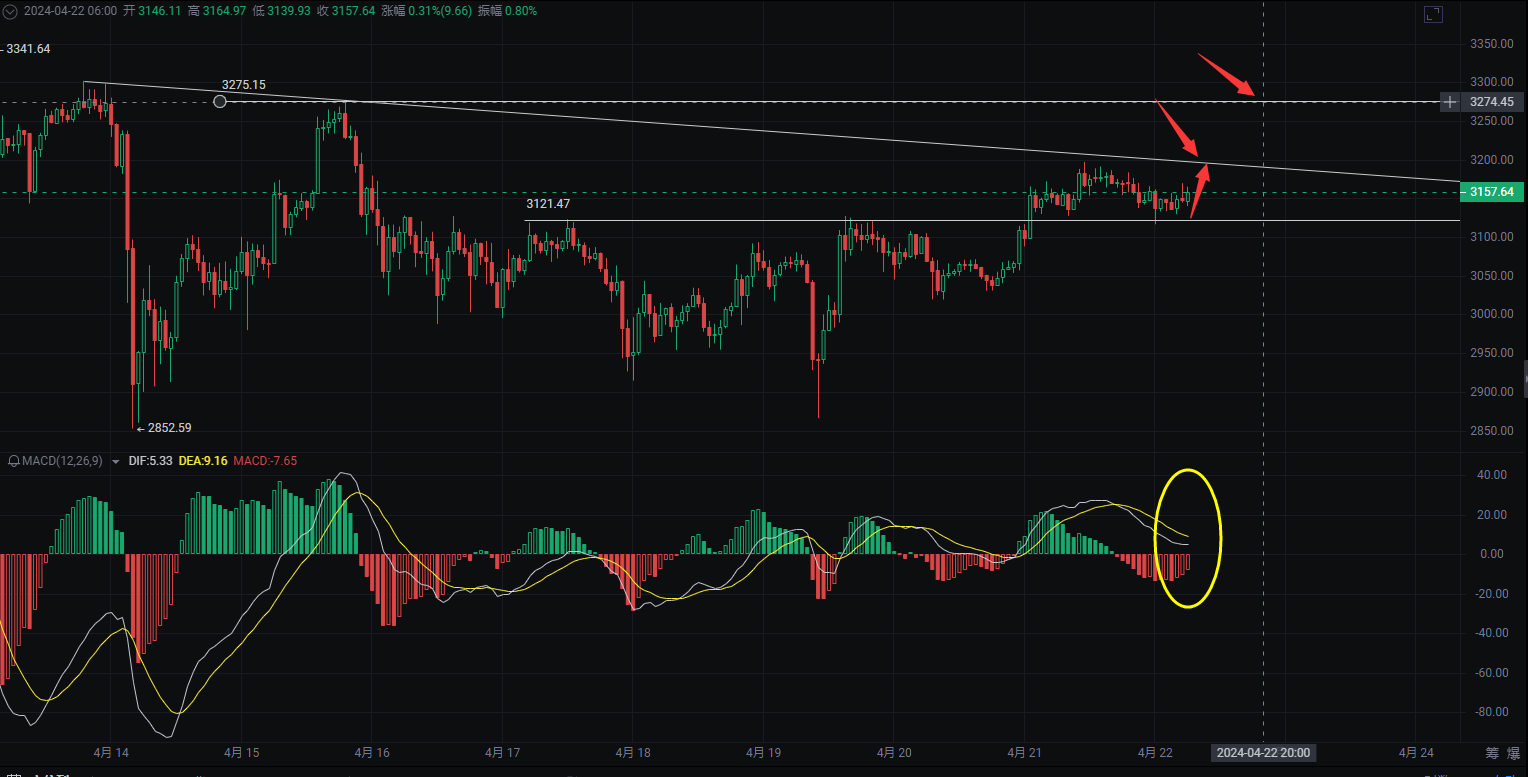The image size is (1528, 777).
Task: Click the 振幅 0.80% header value
Action: click(507, 11)
